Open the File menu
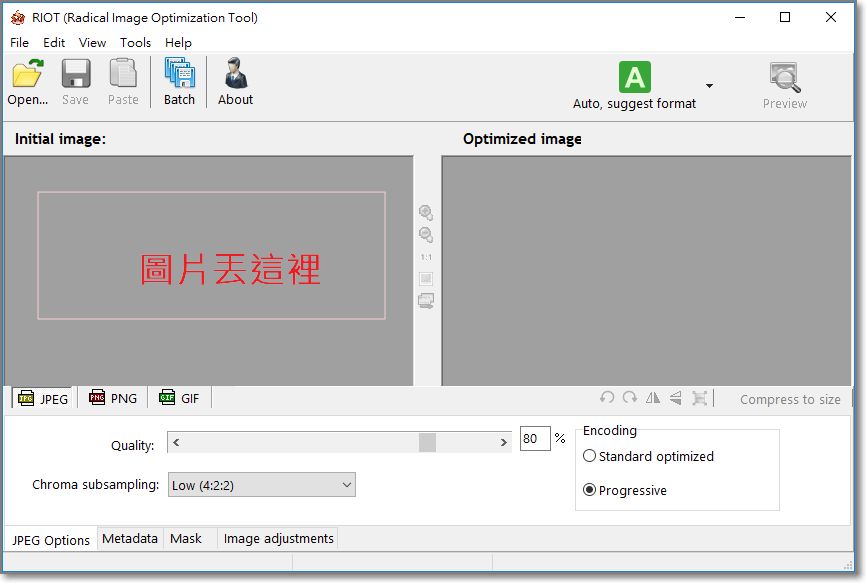 click(19, 43)
